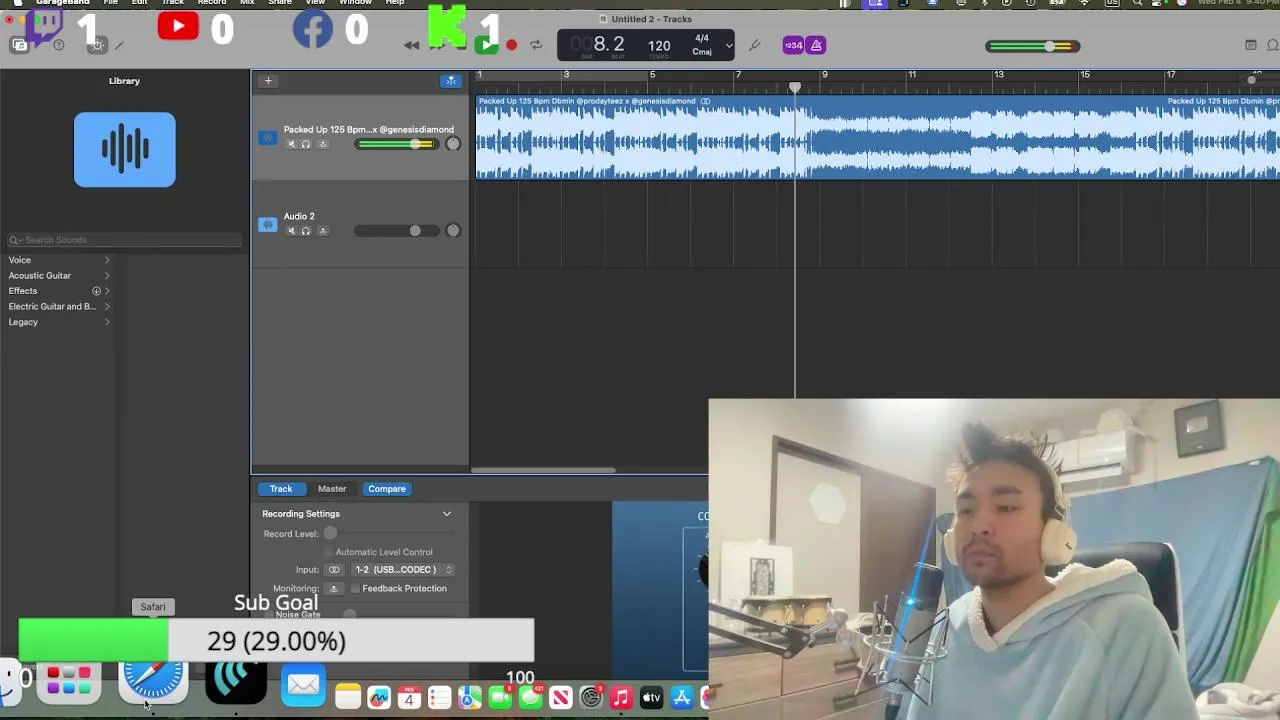Open the Share menu
The width and height of the screenshot is (1280, 720).
(280, 3)
